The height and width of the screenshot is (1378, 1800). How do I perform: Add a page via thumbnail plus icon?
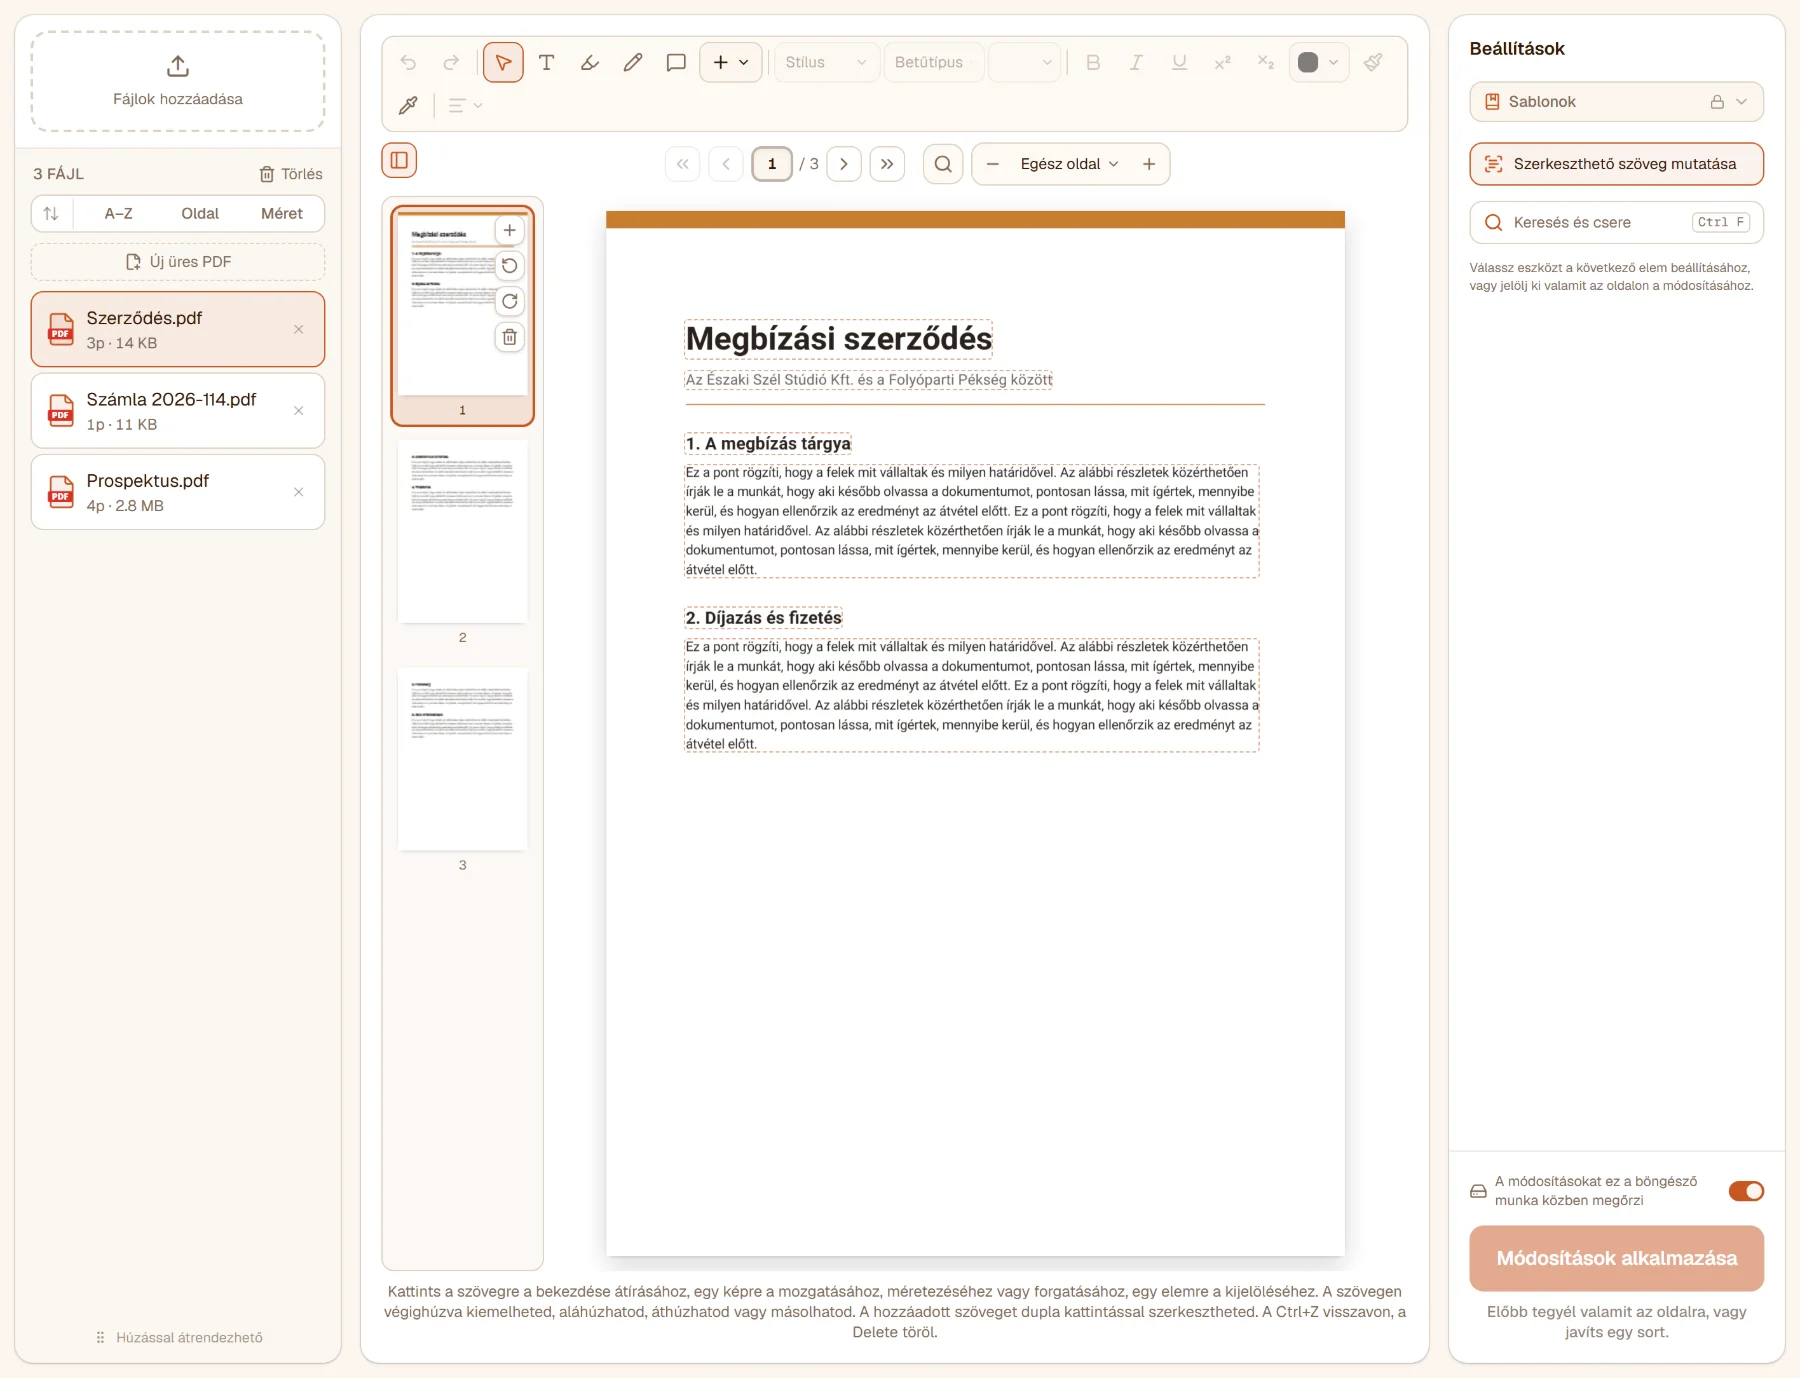point(509,230)
